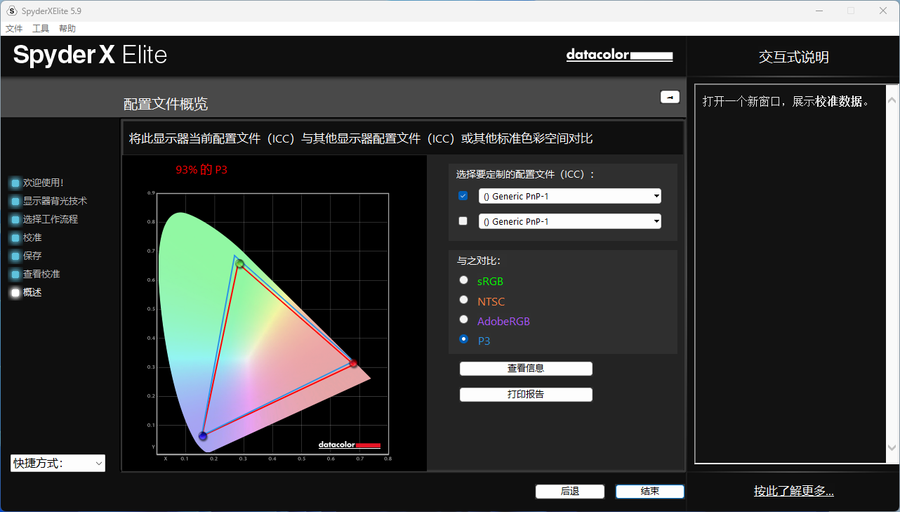Uncheck the first Generic PnP-1 profile checkbox

click(463, 196)
